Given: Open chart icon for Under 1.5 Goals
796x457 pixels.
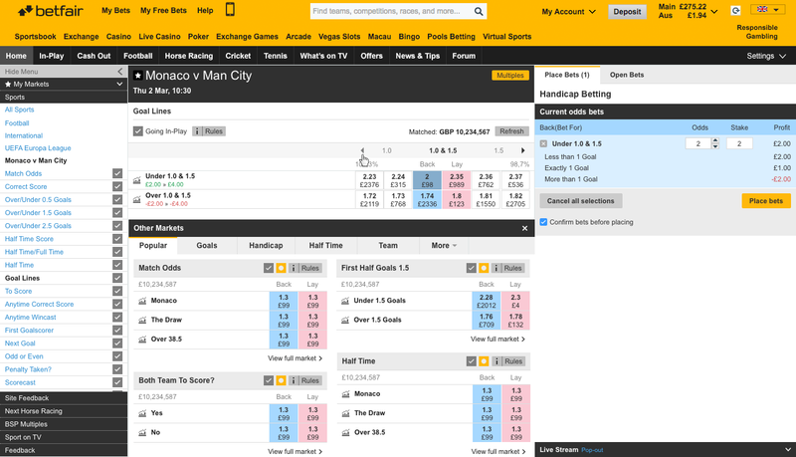Looking at the screenshot, I should point(345,301).
